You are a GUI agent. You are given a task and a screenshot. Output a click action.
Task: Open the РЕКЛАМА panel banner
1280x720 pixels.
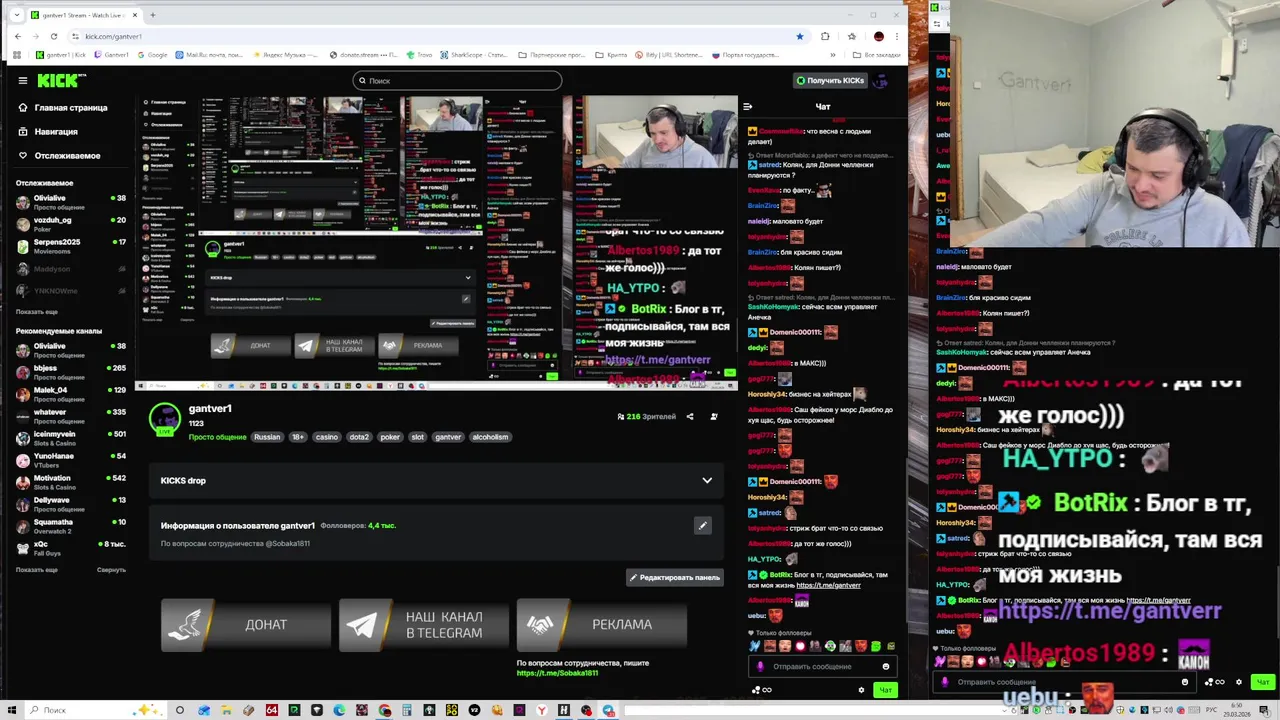[x=601, y=625]
